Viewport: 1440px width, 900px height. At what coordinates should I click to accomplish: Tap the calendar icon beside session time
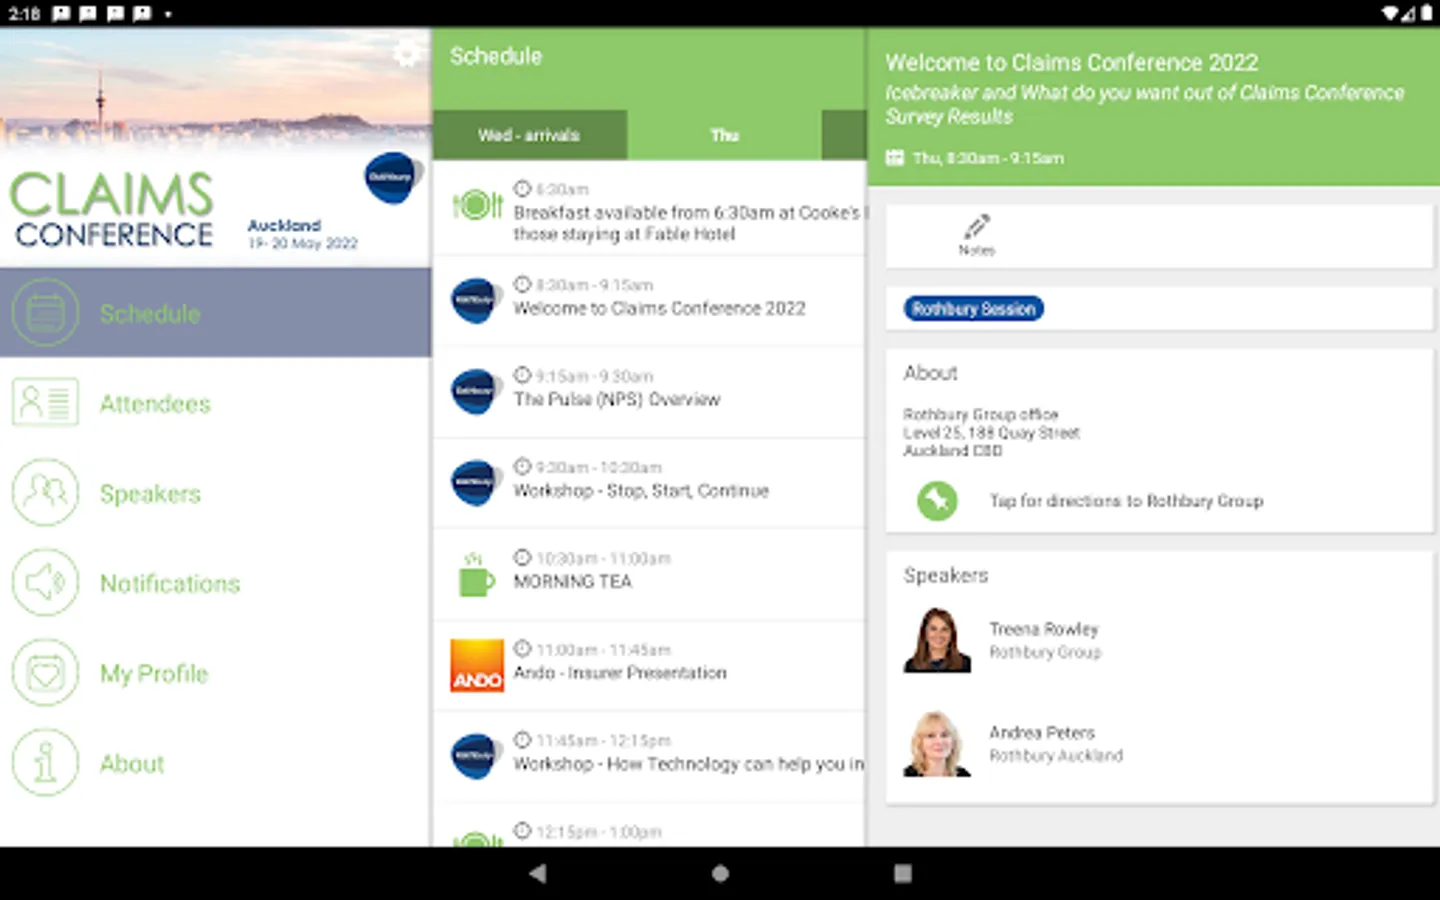coord(895,158)
